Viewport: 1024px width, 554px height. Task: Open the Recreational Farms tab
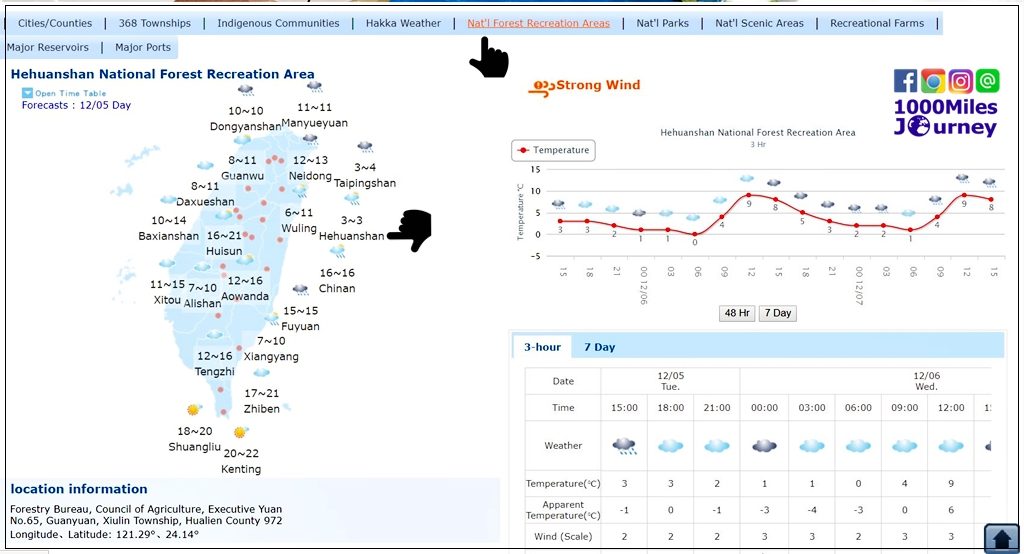tap(877, 23)
